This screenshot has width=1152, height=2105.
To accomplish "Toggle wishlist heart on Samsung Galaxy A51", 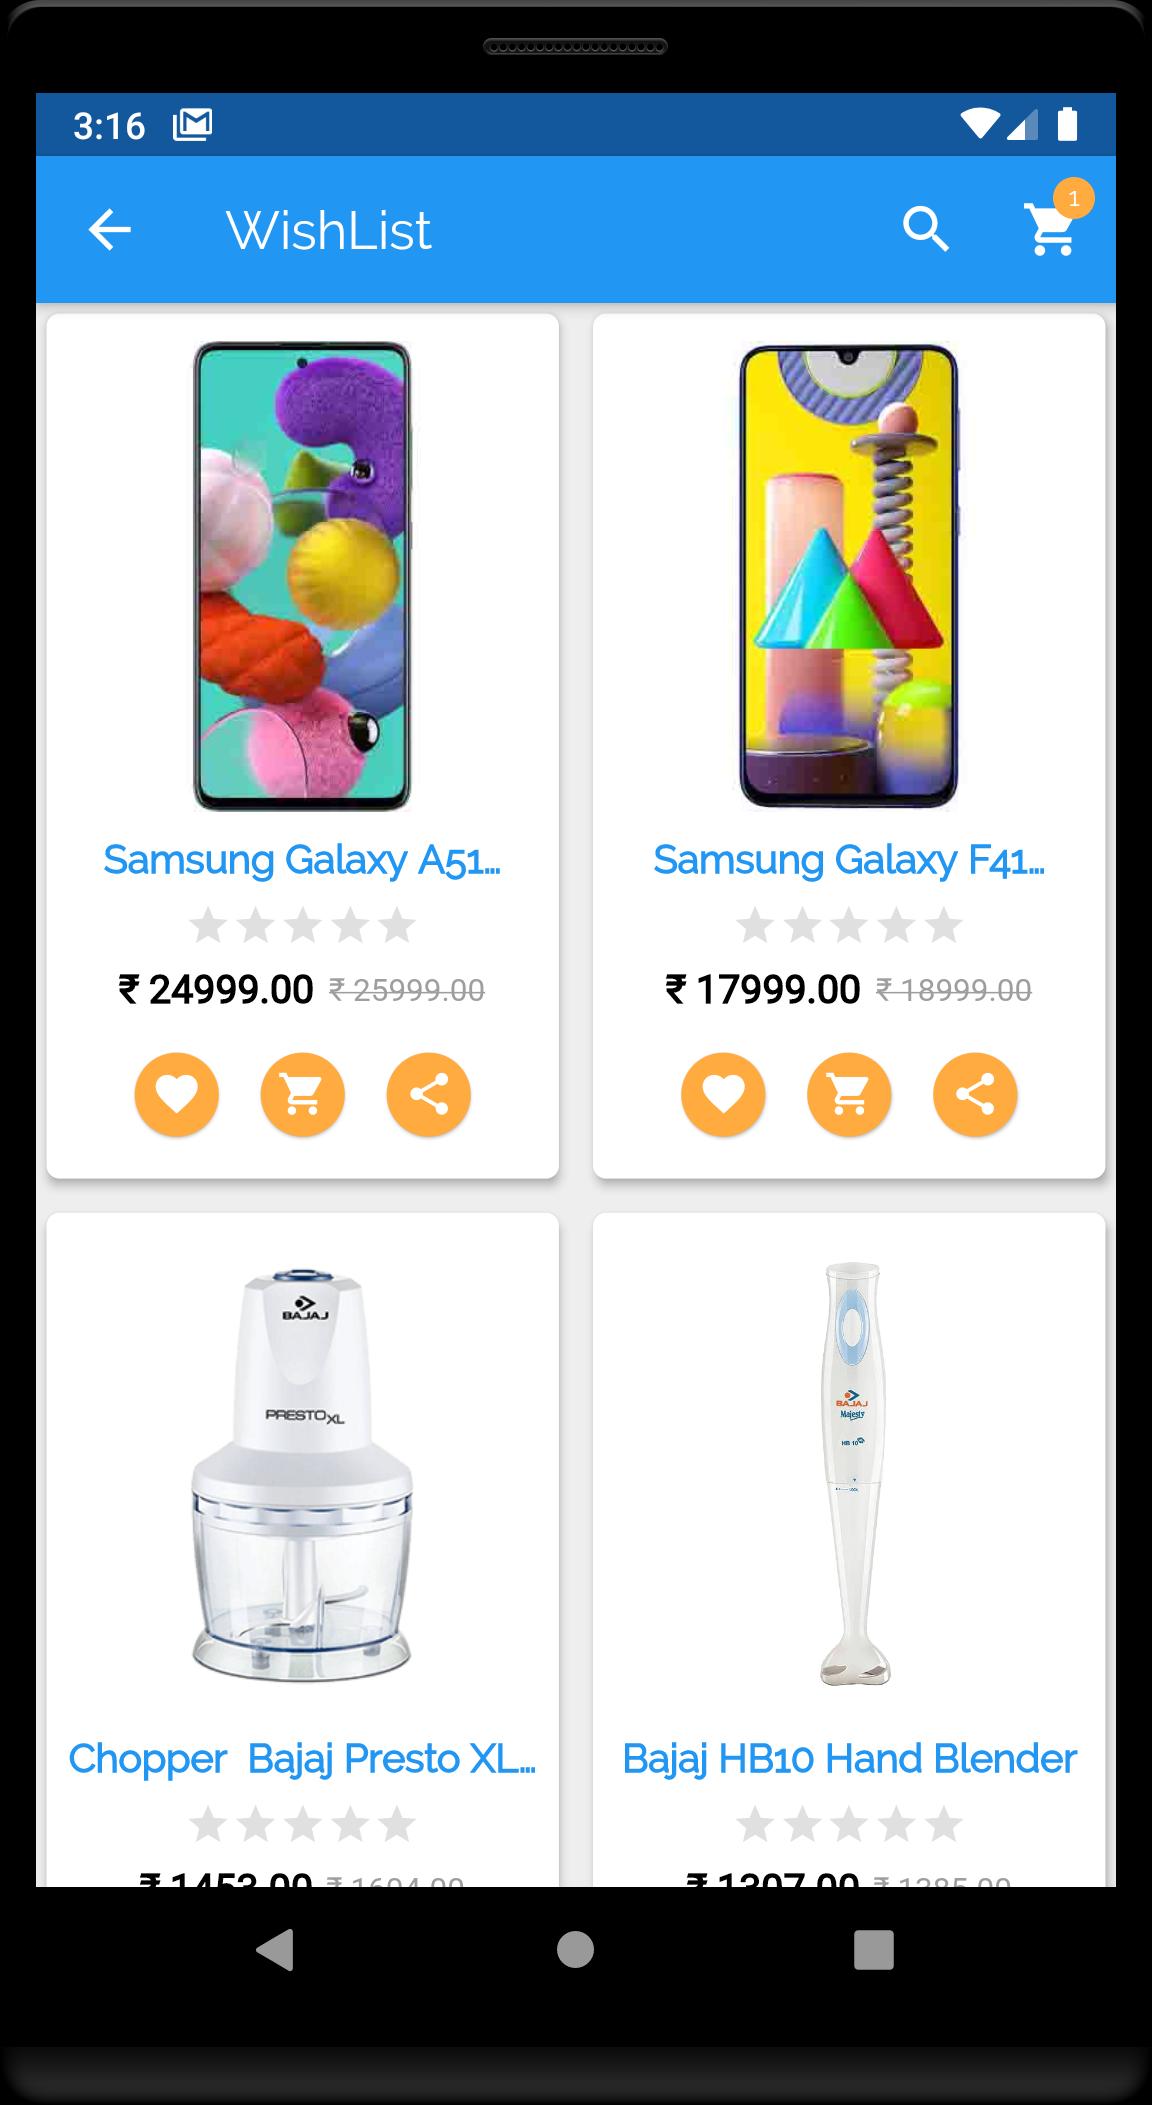I will [x=177, y=1094].
